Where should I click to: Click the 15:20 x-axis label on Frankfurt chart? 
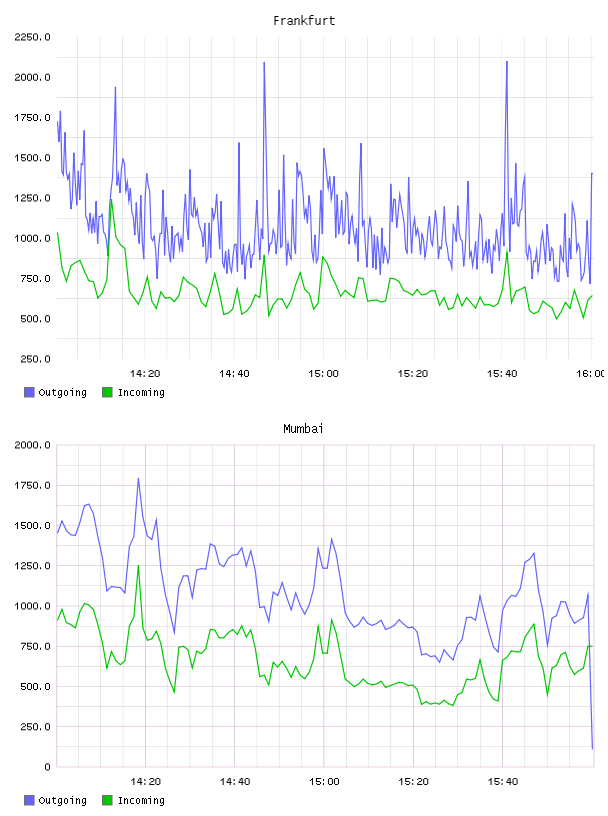click(x=413, y=374)
